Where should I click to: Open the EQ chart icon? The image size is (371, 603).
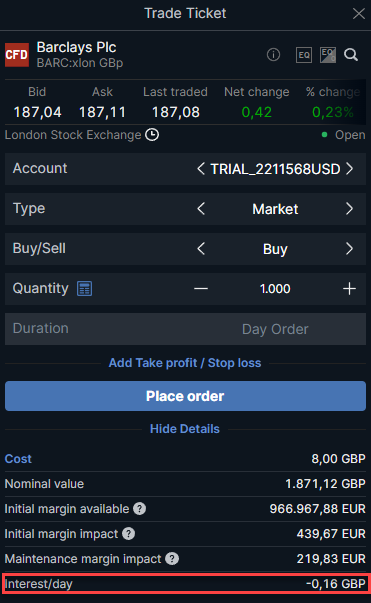coord(328,55)
